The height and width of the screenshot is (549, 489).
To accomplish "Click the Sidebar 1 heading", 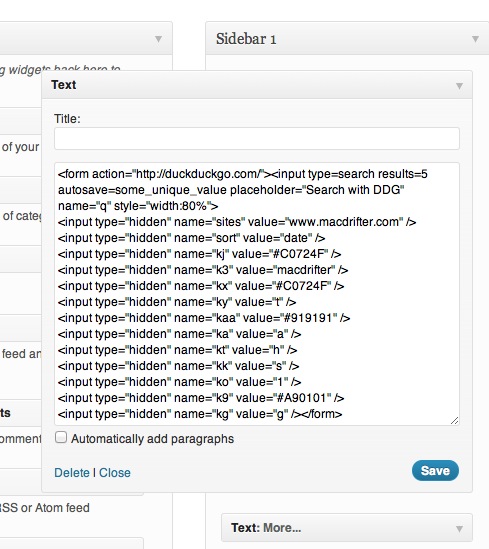I will tap(246, 39).
